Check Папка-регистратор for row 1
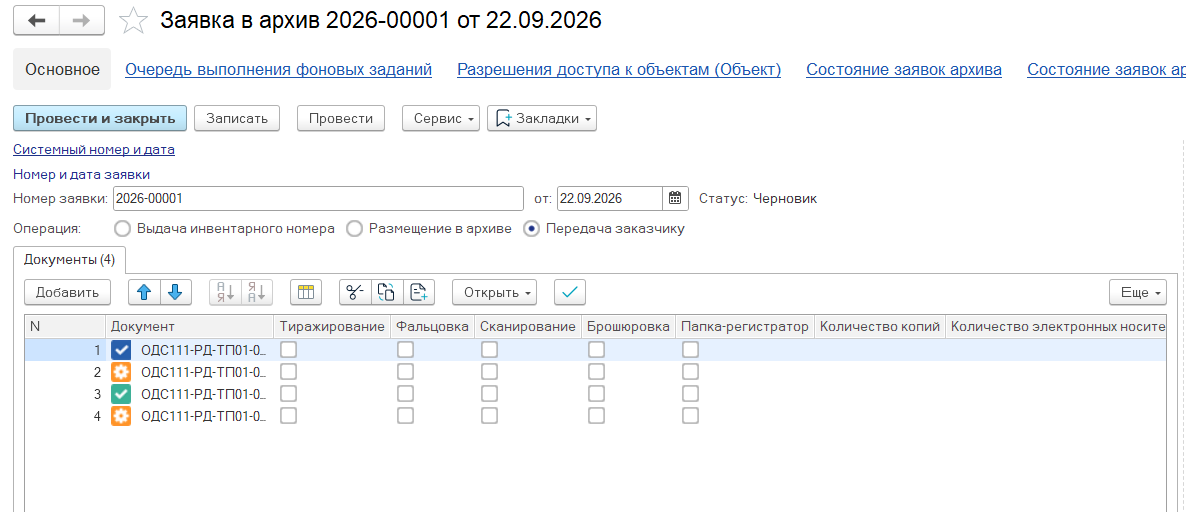 click(x=690, y=349)
